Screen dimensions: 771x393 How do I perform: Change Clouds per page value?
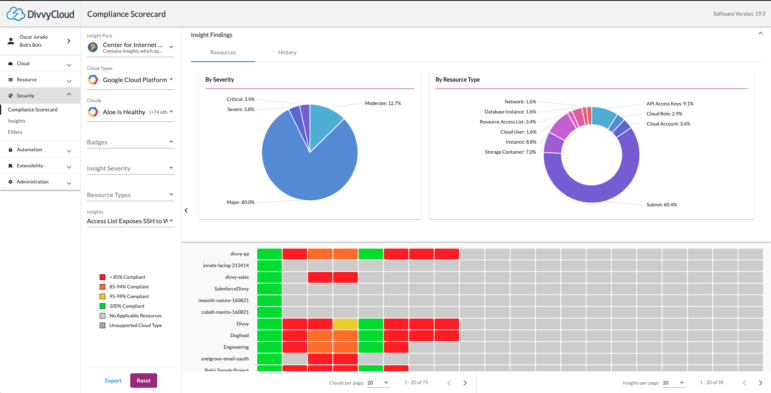pyautogui.click(x=378, y=383)
